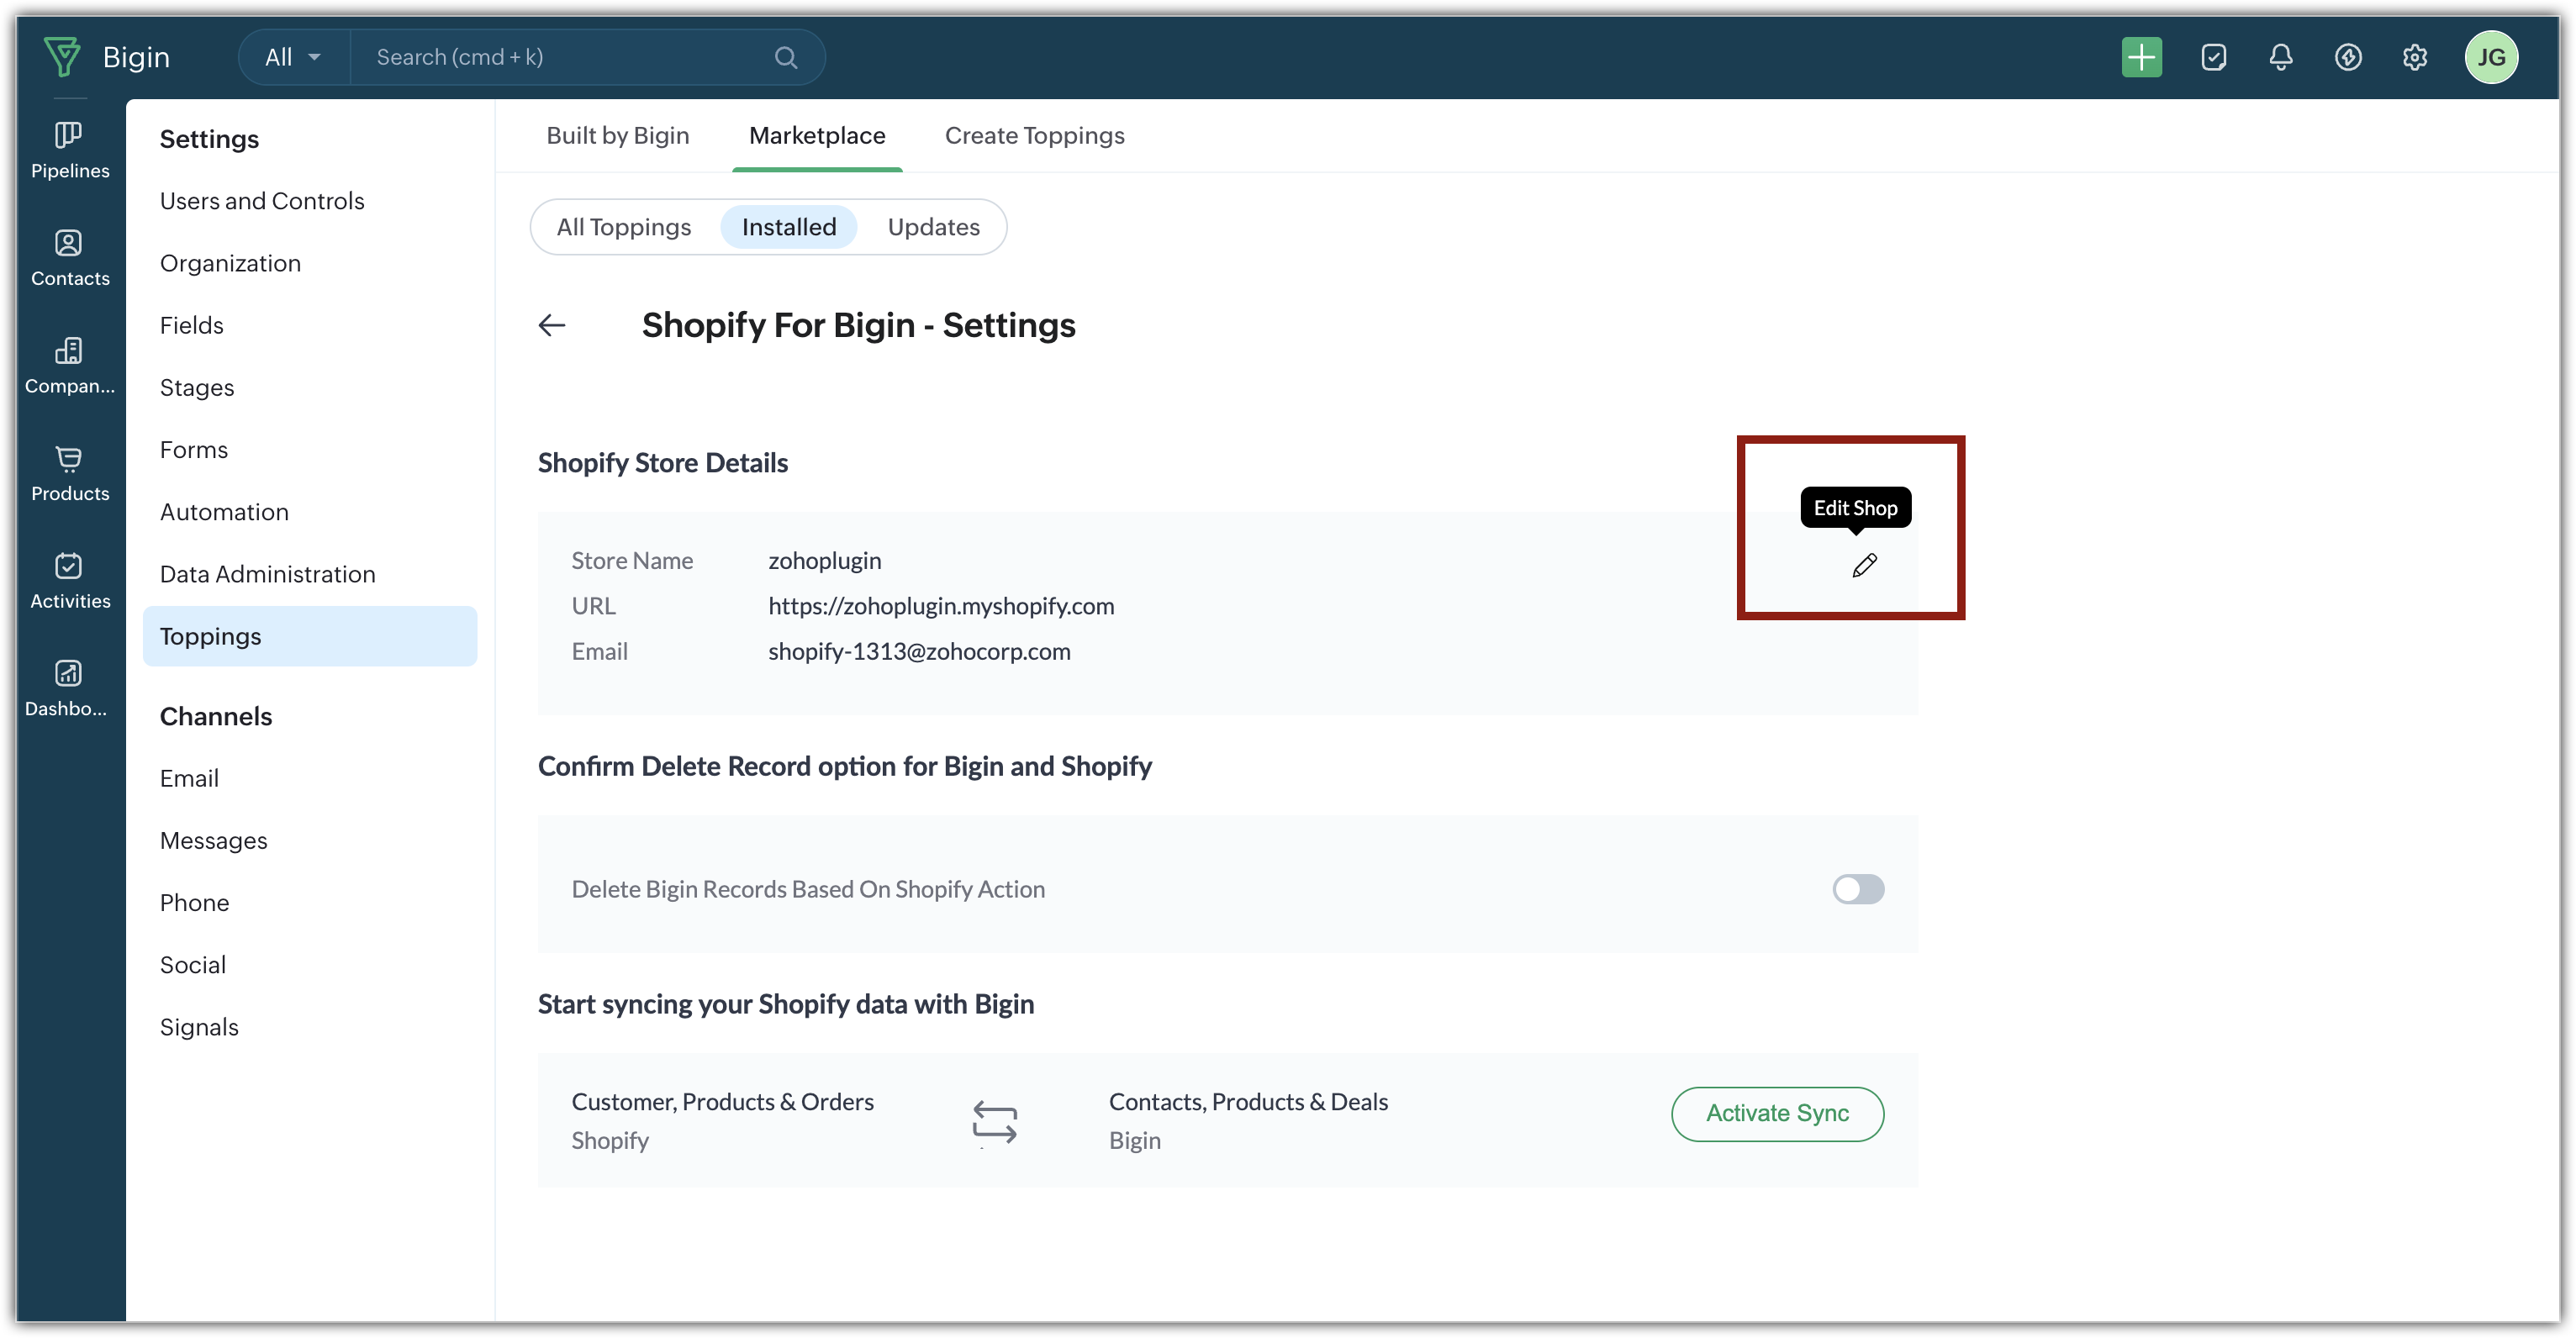Switch to Create Toppings tab
The image size is (2576, 1338).
click(x=1034, y=135)
